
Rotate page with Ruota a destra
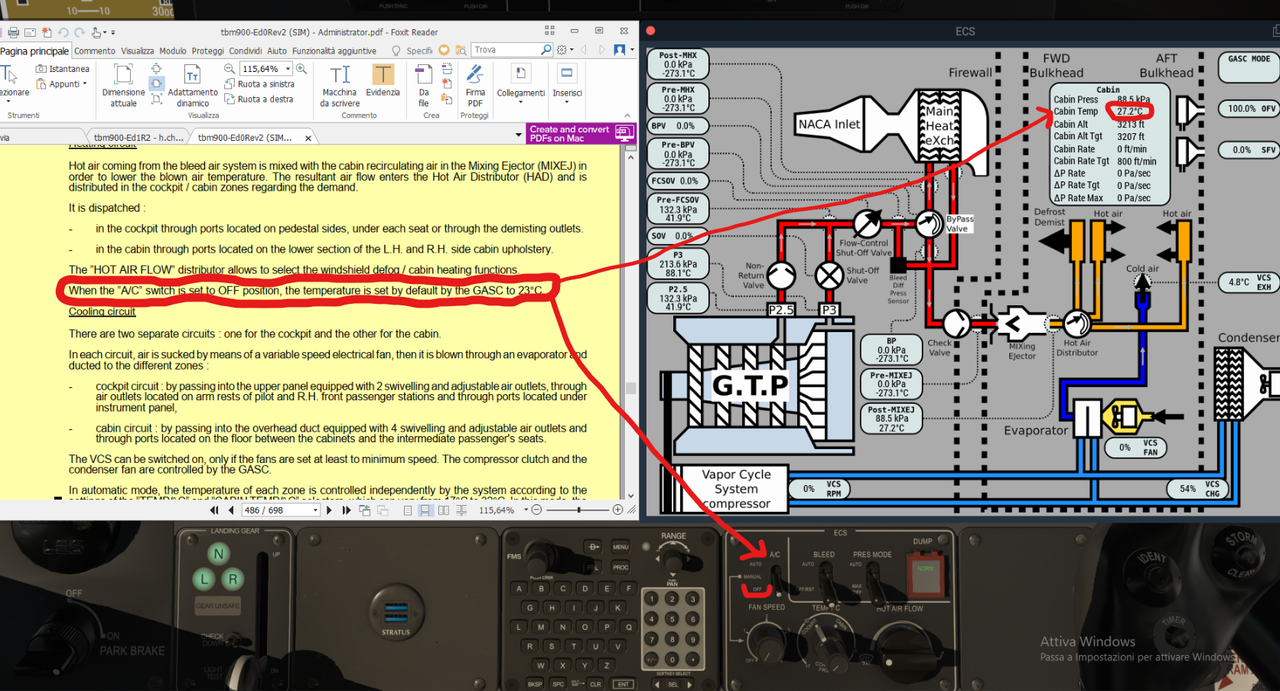(x=259, y=99)
